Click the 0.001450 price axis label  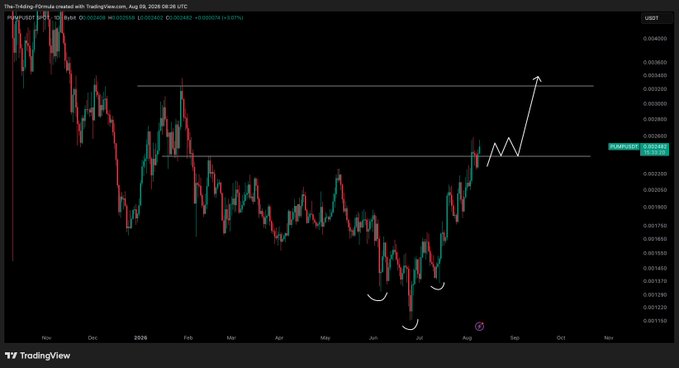pyautogui.click(x=655, y=268)
